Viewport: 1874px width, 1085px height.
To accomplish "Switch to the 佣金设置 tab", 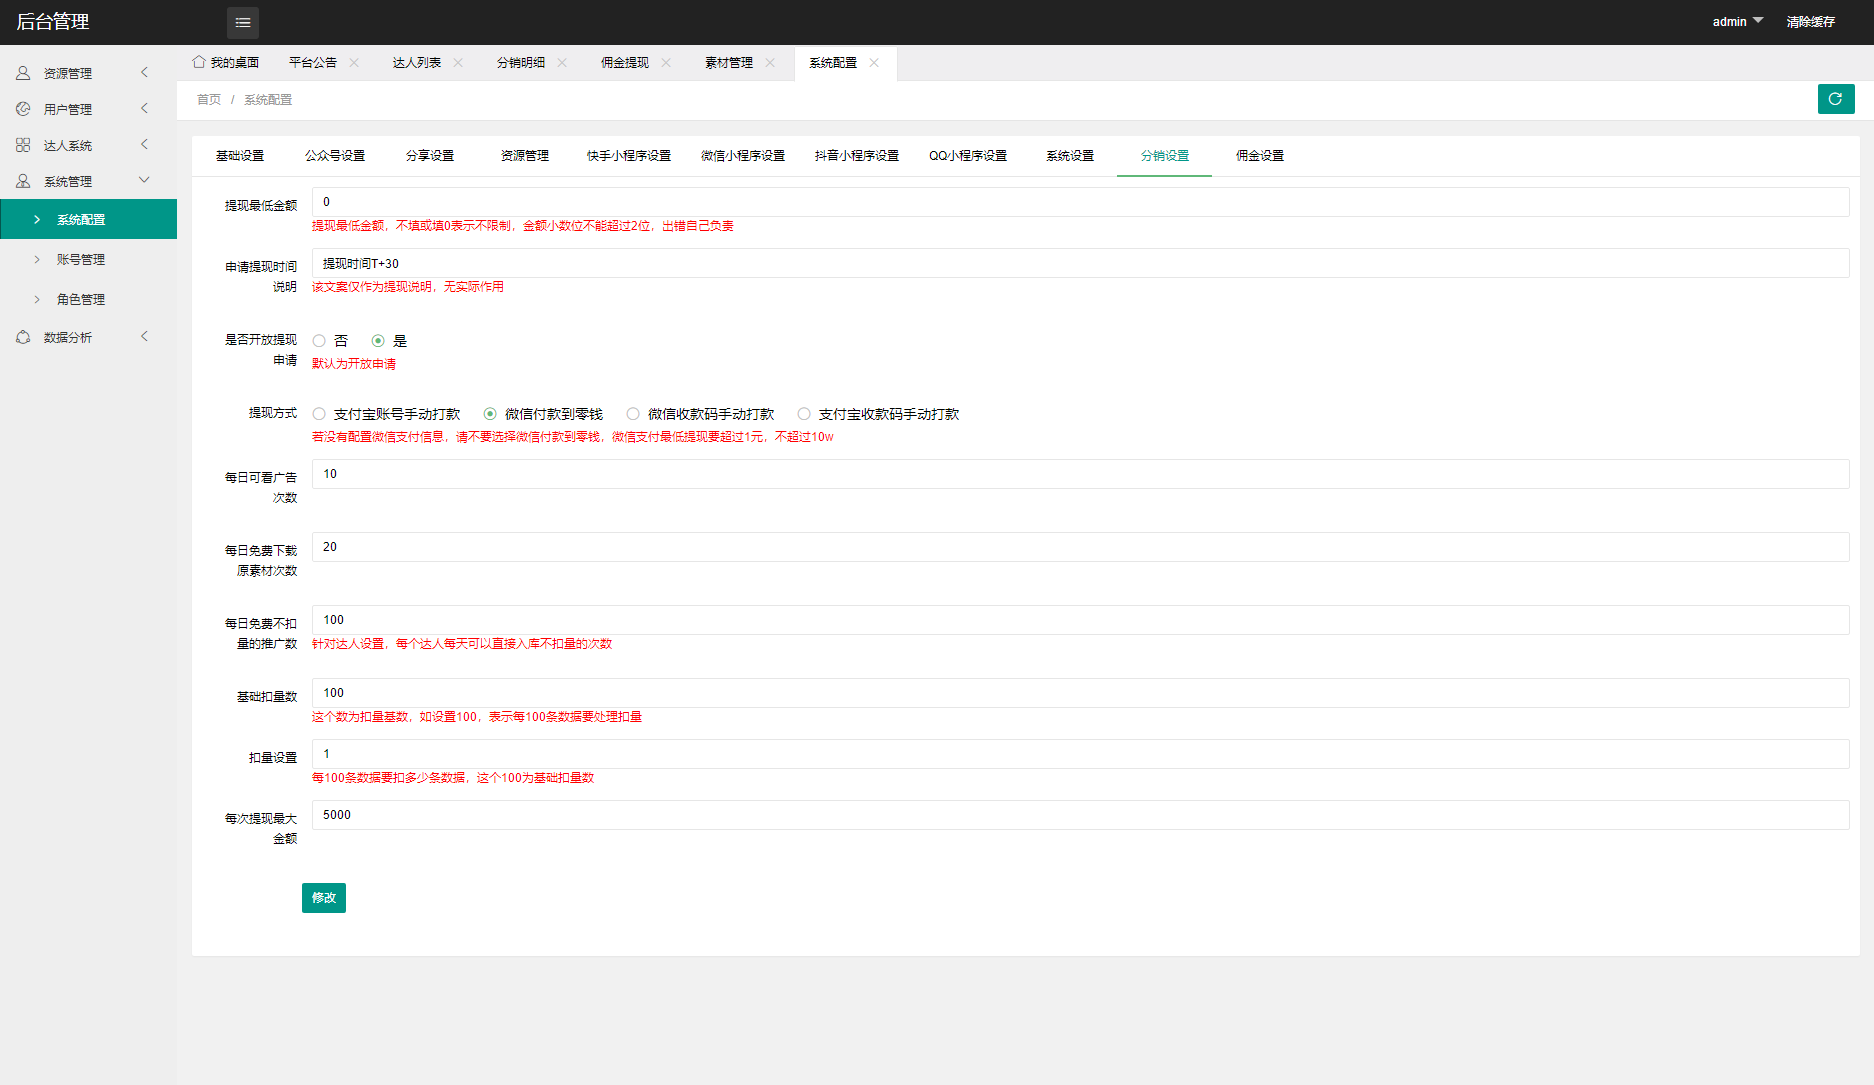I will [1259, 156].
